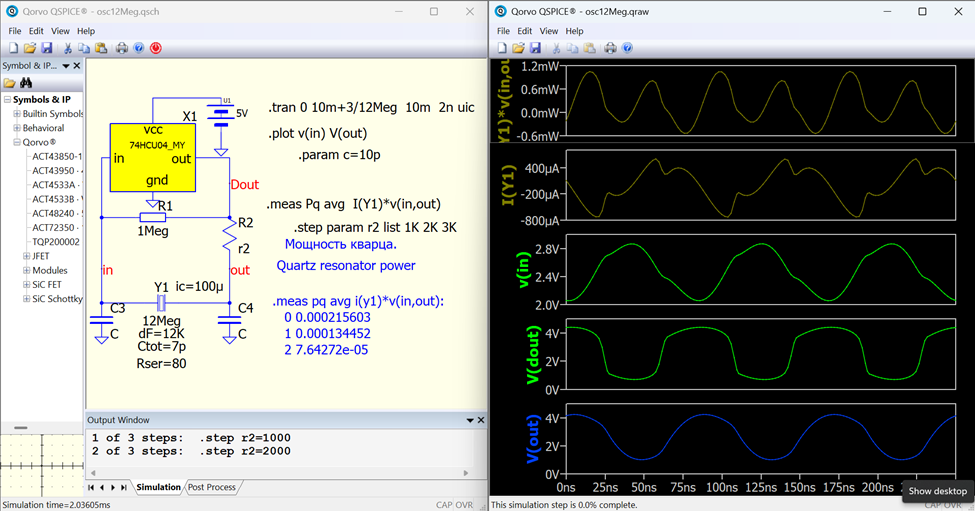
Task: Click Print icon in schematic window toolbar
Action: (x=122, y=48)
